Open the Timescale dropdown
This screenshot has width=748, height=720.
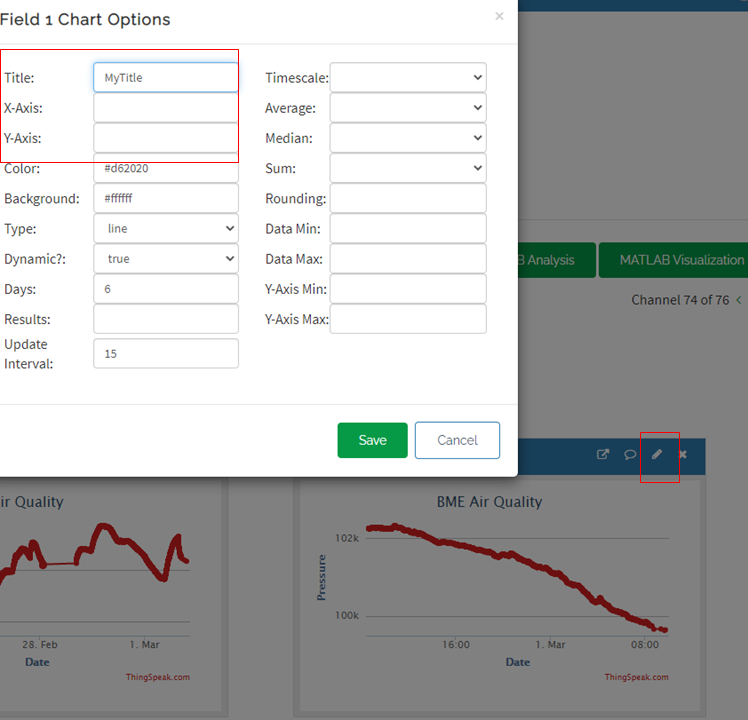(x=408, y=78)
